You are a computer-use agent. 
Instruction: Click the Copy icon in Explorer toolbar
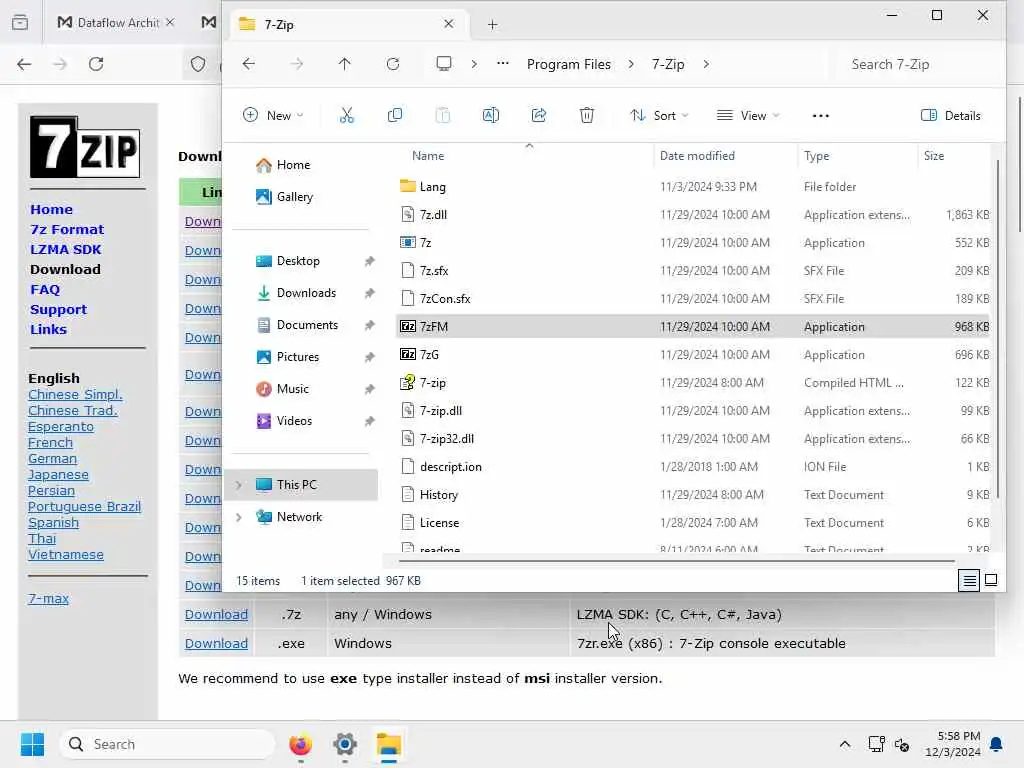pyautogui.click(x=394, y=116)
